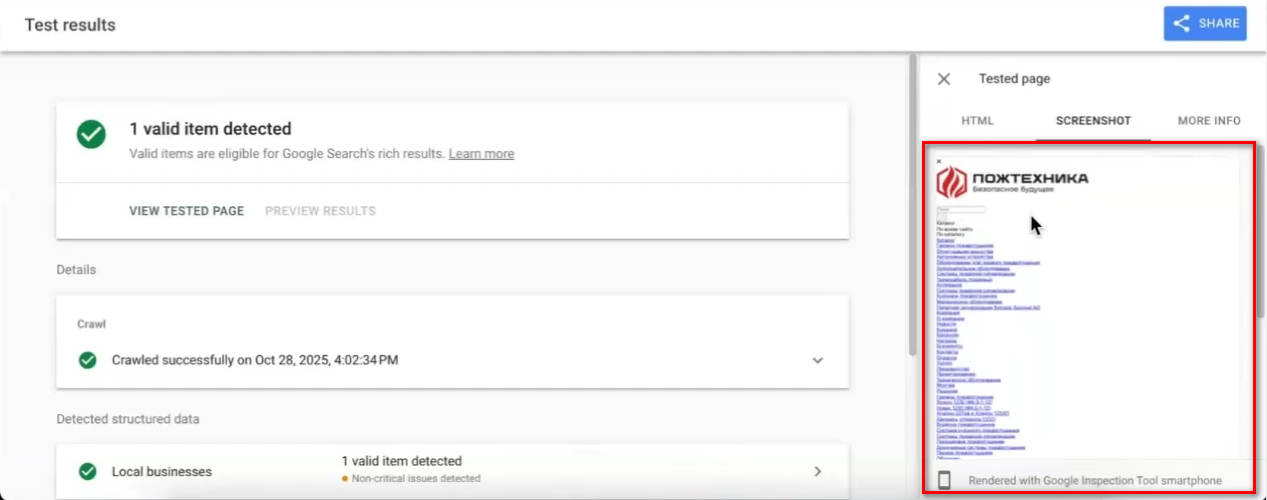1267x500 pixels.
Task: Click the smartphone icon in render footer
Action: pos(944,480)
